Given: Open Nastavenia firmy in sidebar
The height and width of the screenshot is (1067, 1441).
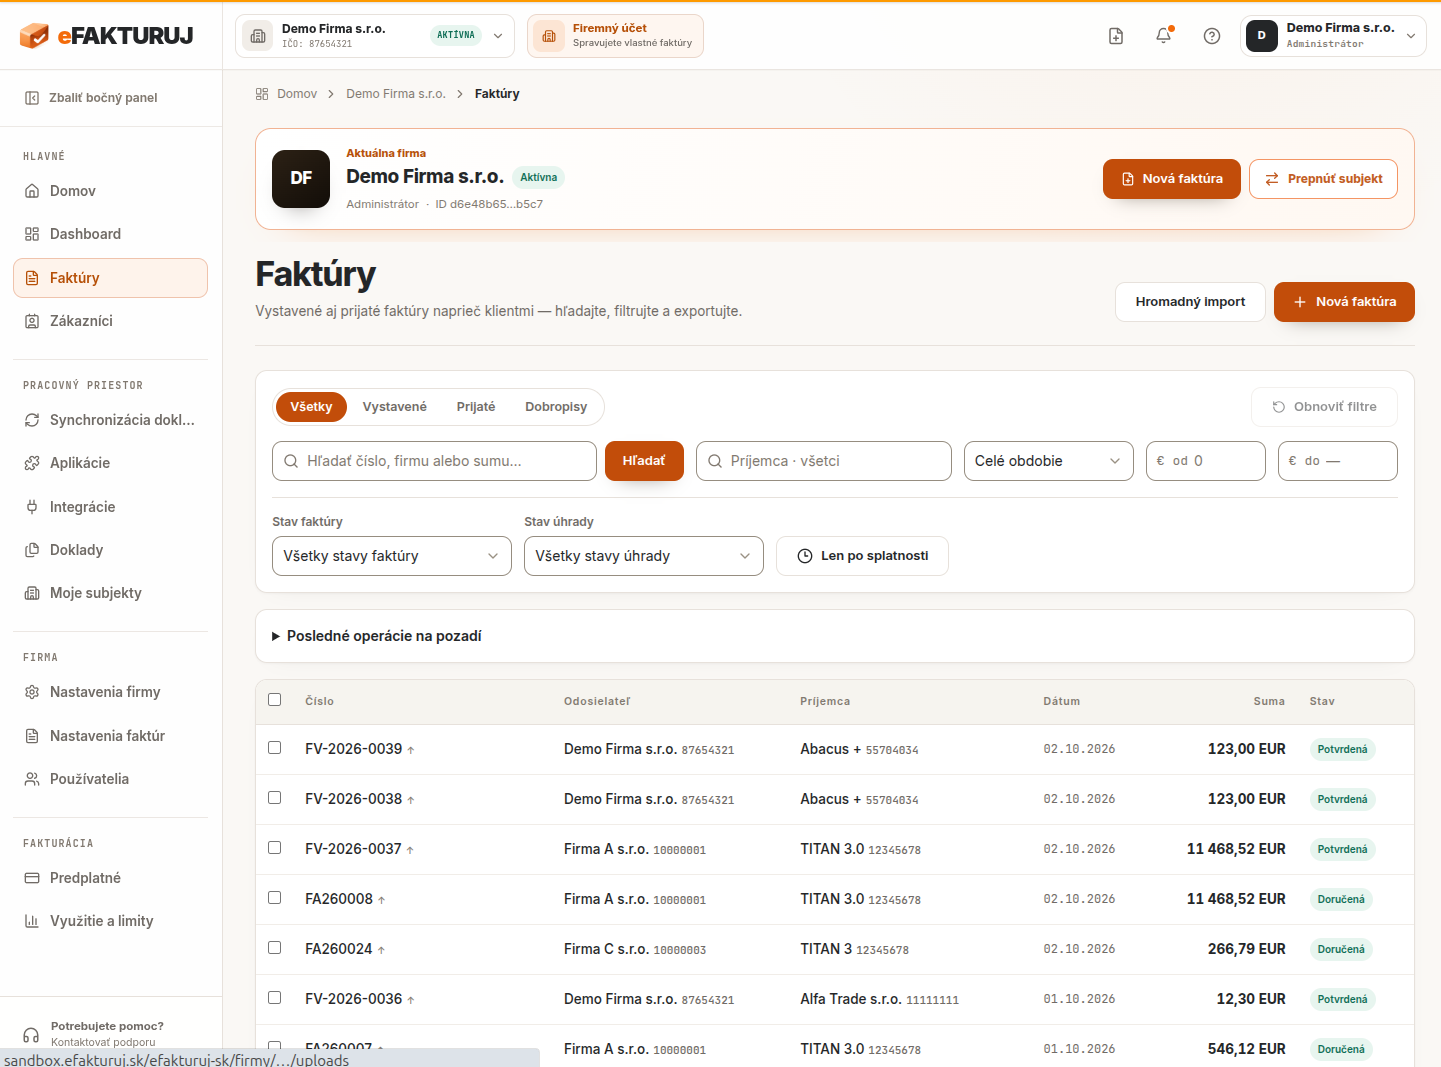Looking at the screenshot, I should click(110, 692).
